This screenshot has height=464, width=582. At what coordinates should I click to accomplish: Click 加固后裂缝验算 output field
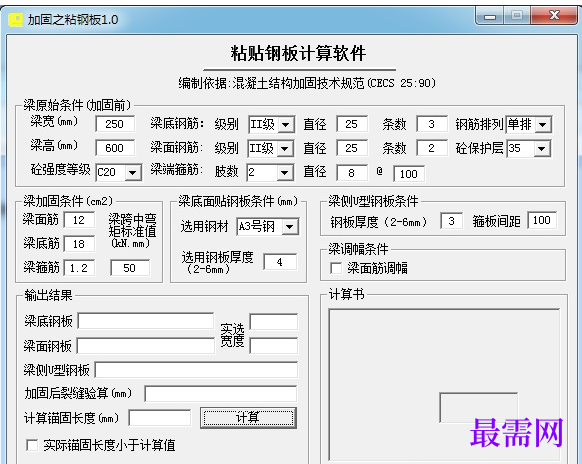(221, 393)
